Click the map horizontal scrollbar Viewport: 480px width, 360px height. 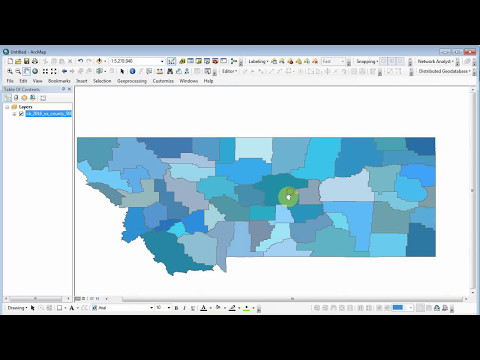pyautogui.click(x=292, y=299)
